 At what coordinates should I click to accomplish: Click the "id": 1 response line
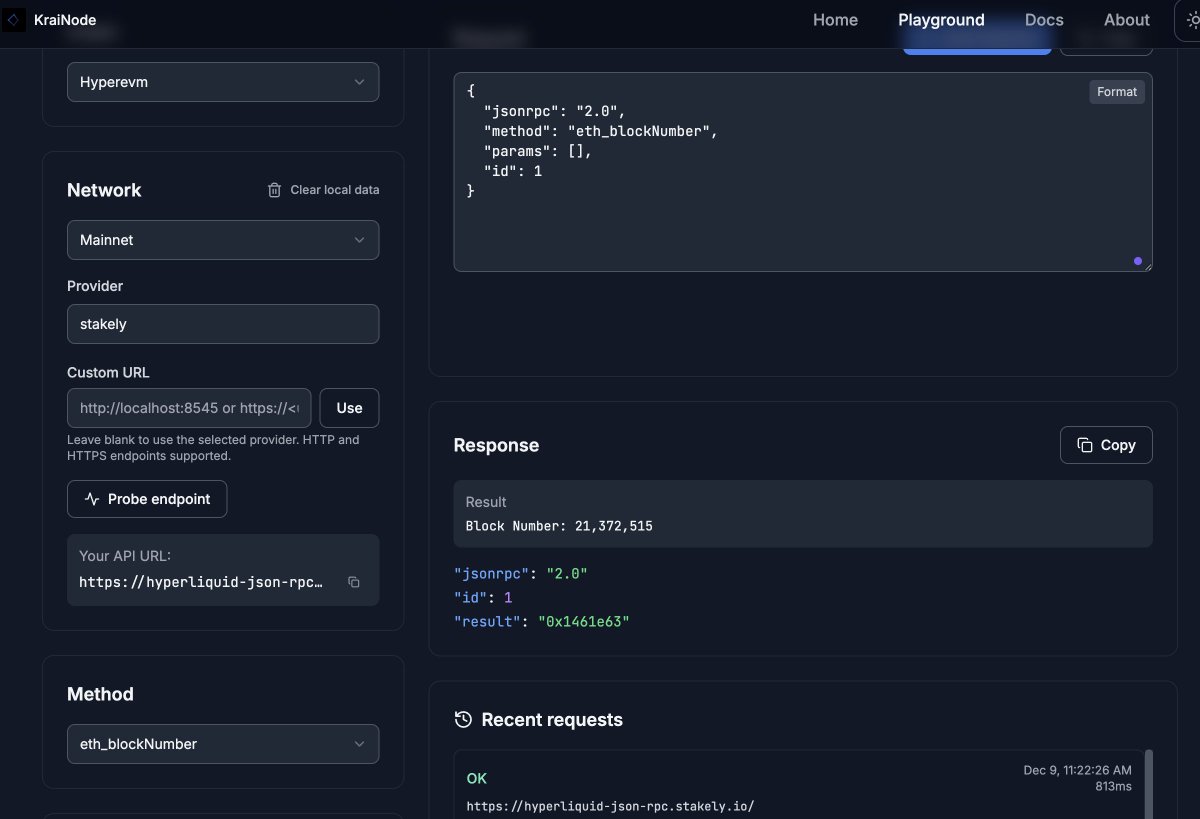483,598
